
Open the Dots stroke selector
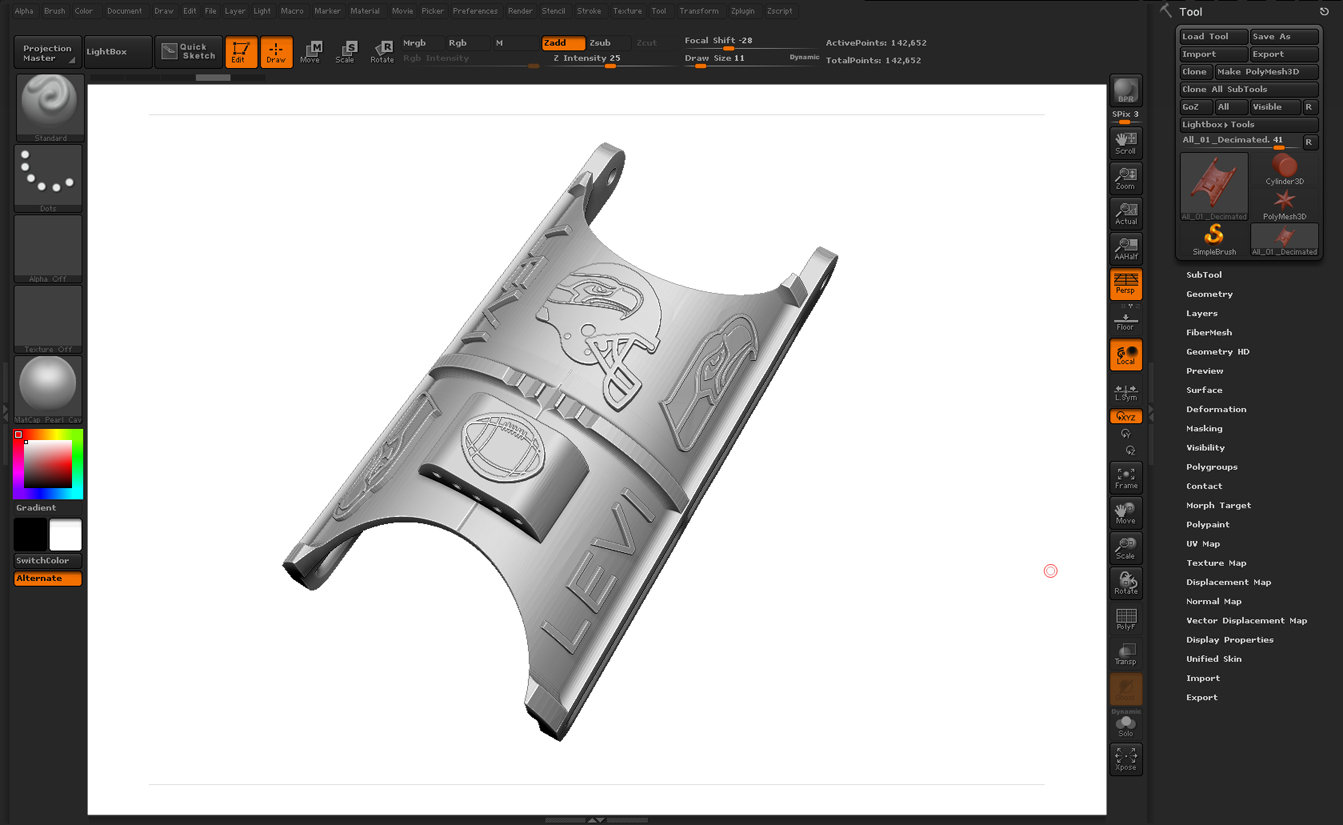click(x=49, y=179)
